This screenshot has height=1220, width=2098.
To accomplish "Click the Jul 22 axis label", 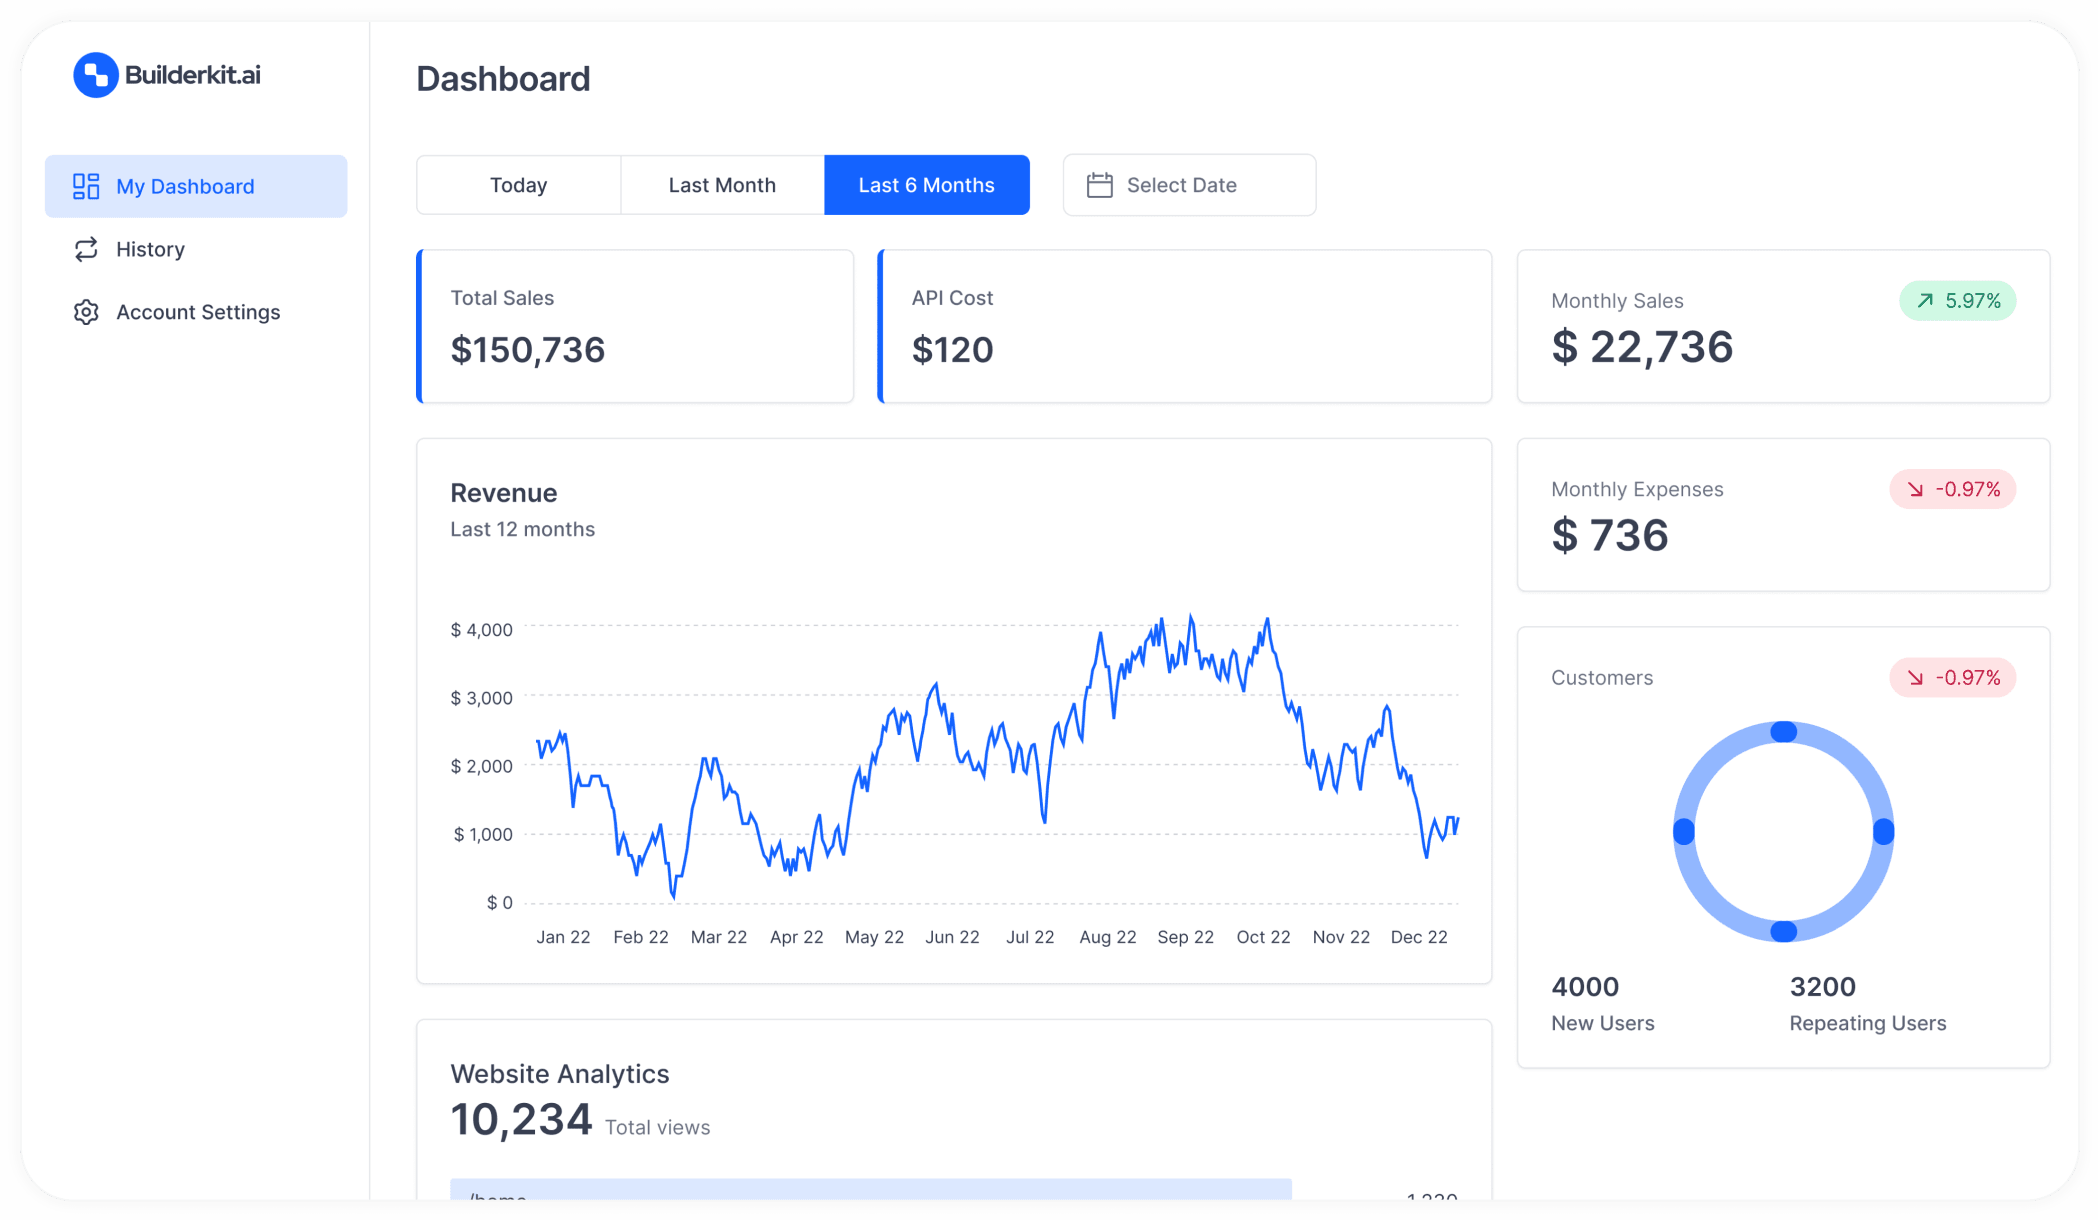I will pyautogui.click(x=1030, y=937).
